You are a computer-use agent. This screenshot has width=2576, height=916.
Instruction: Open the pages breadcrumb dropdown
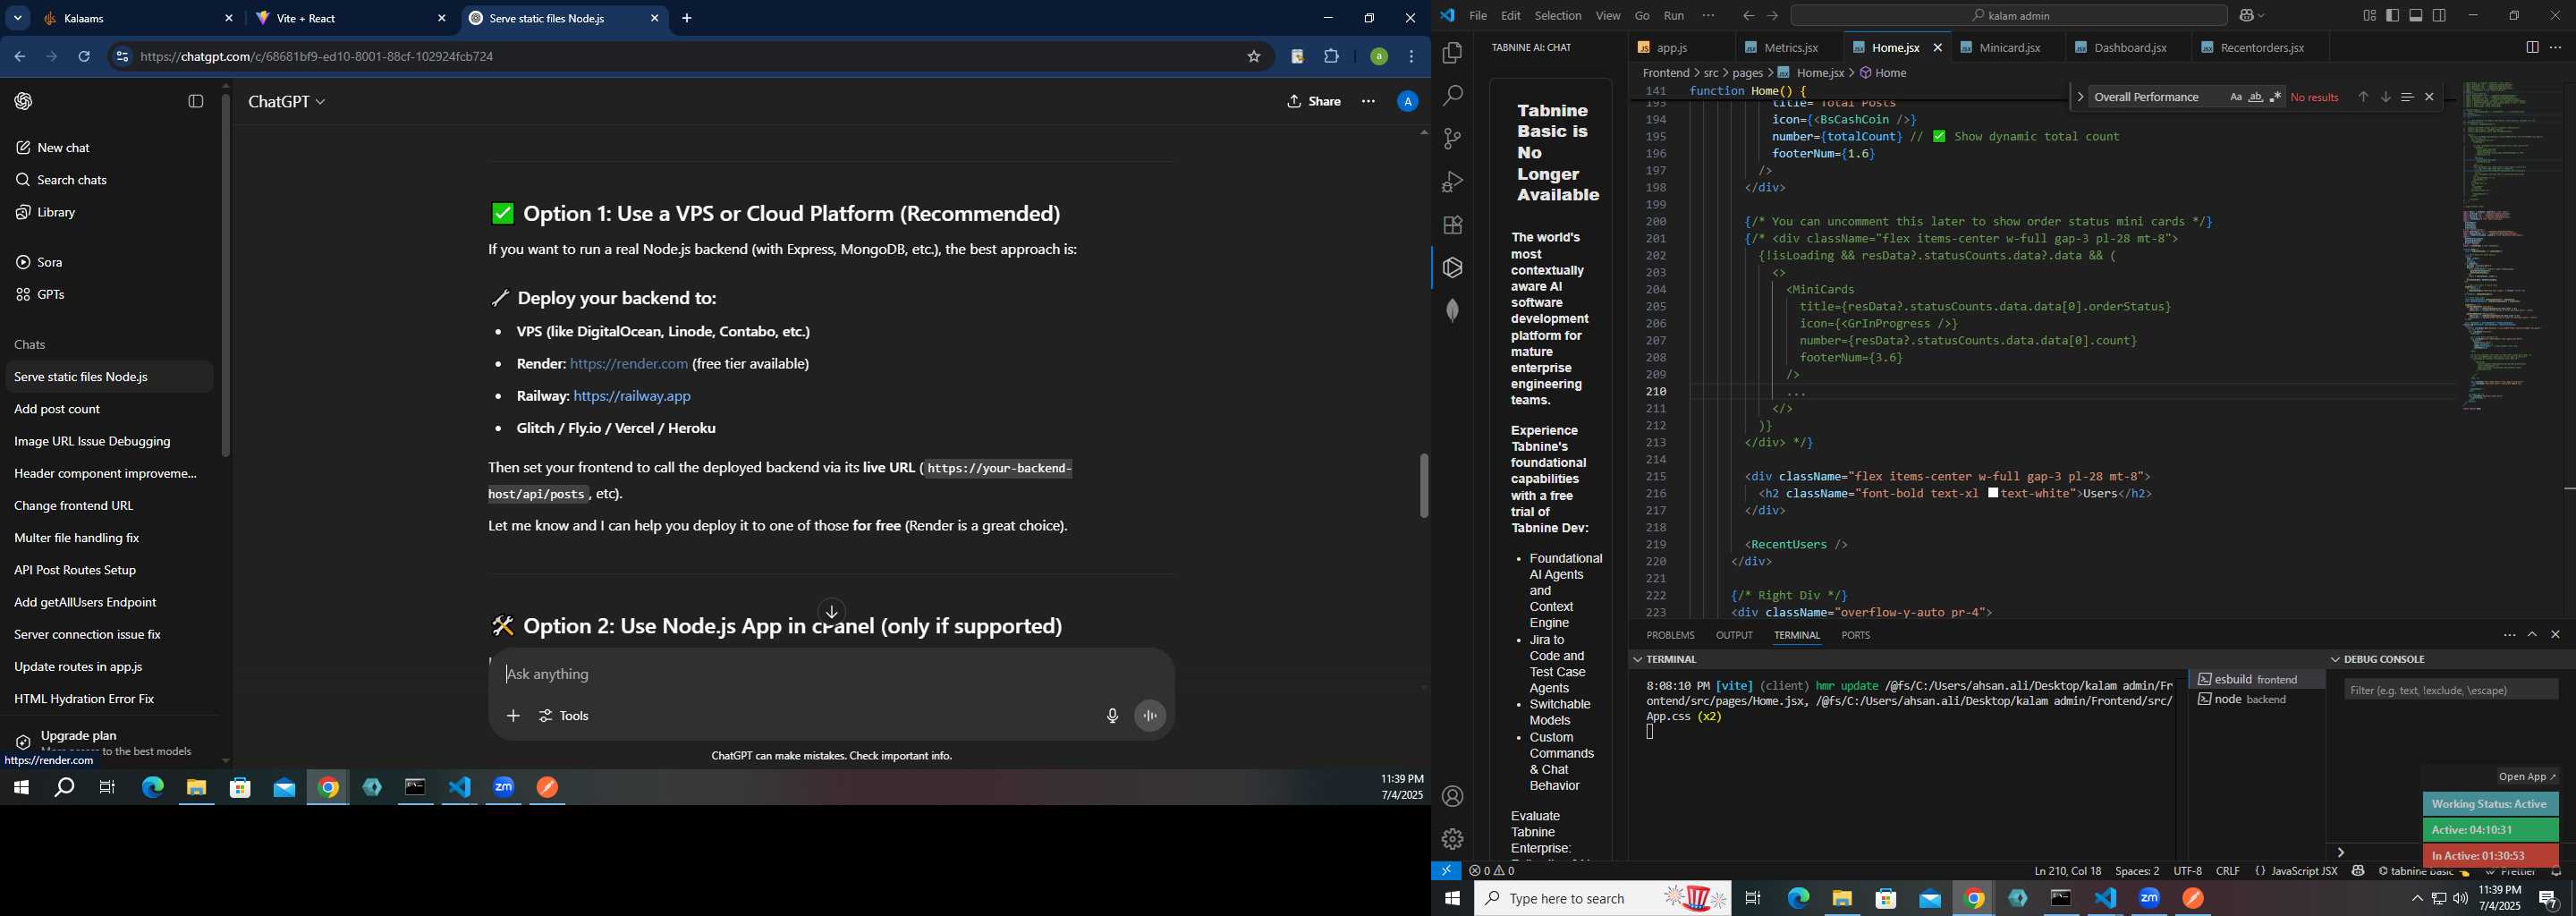pyautogui.click(x=1747, y=73)
